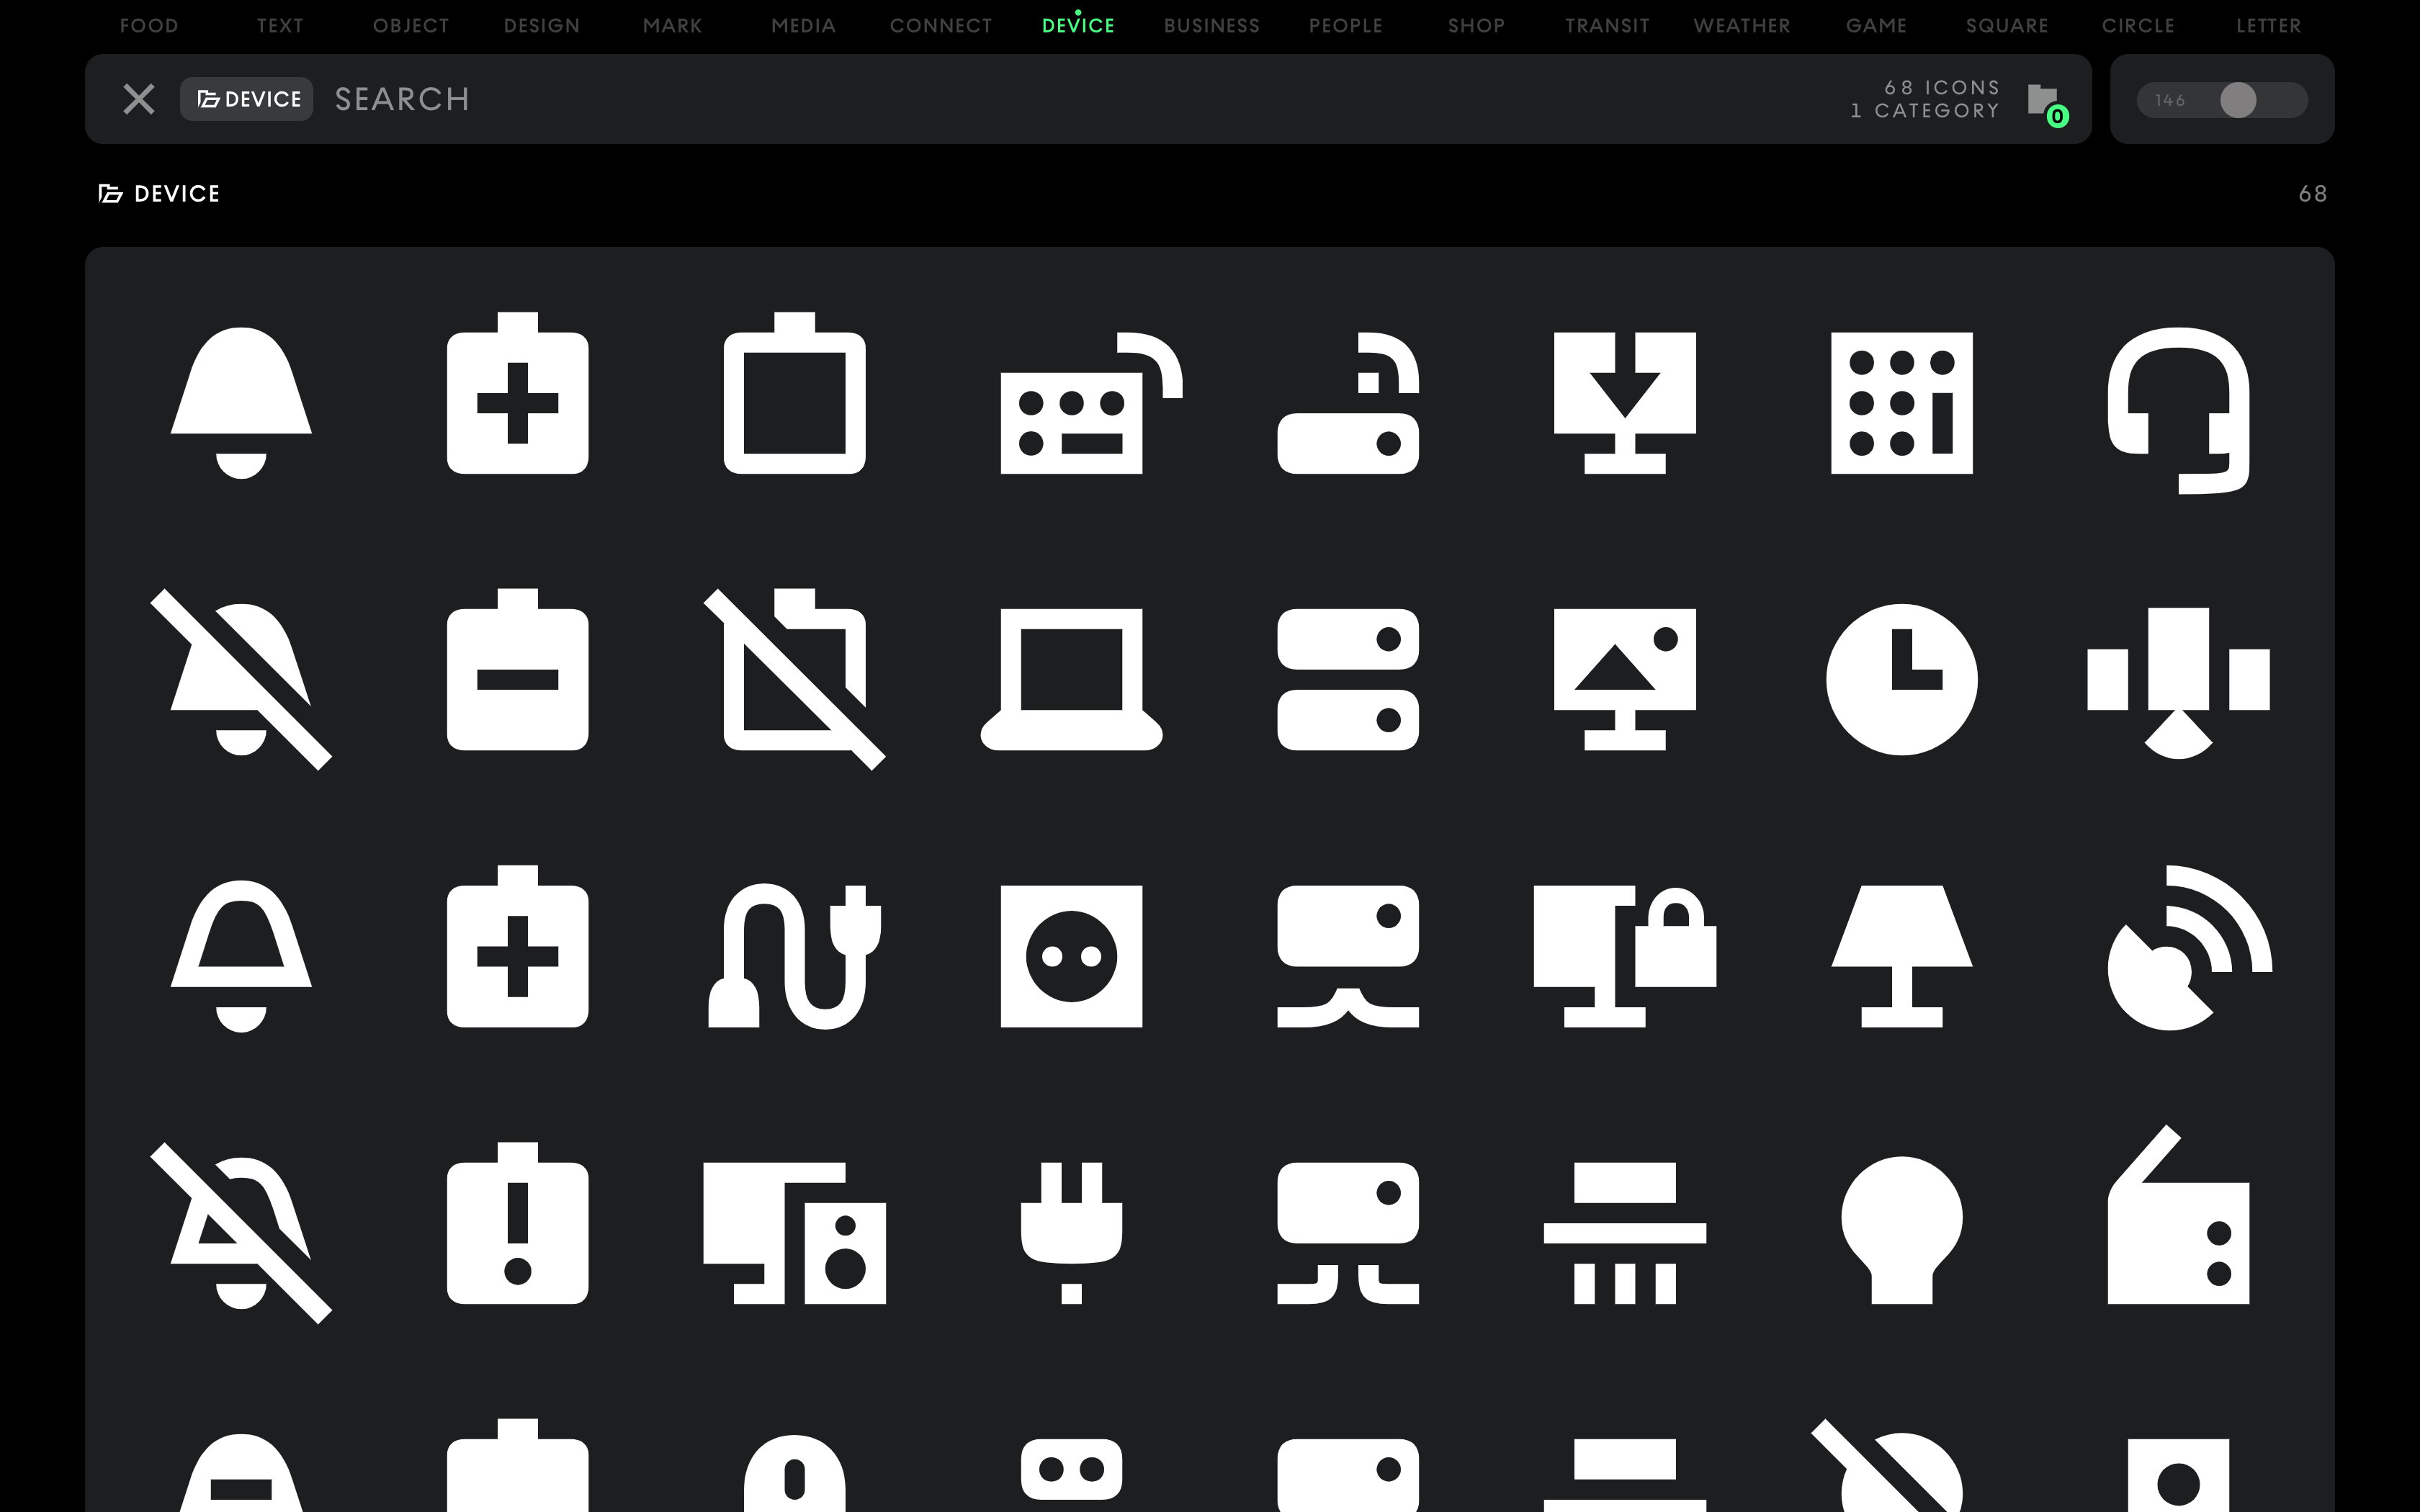2420x1512 pixels.
Task: Open the BUSINESS category tab
Action: click(1211, 26)
